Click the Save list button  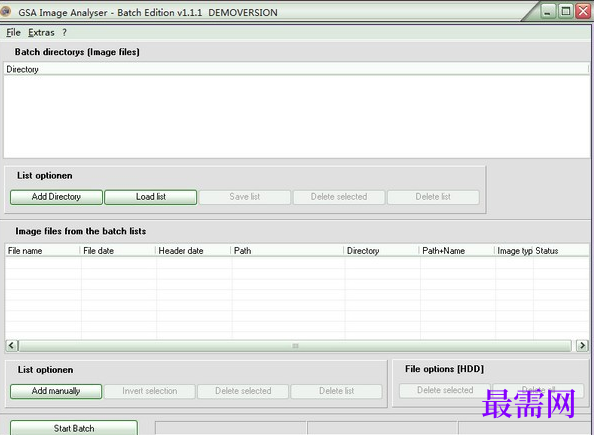pos(245,197)
